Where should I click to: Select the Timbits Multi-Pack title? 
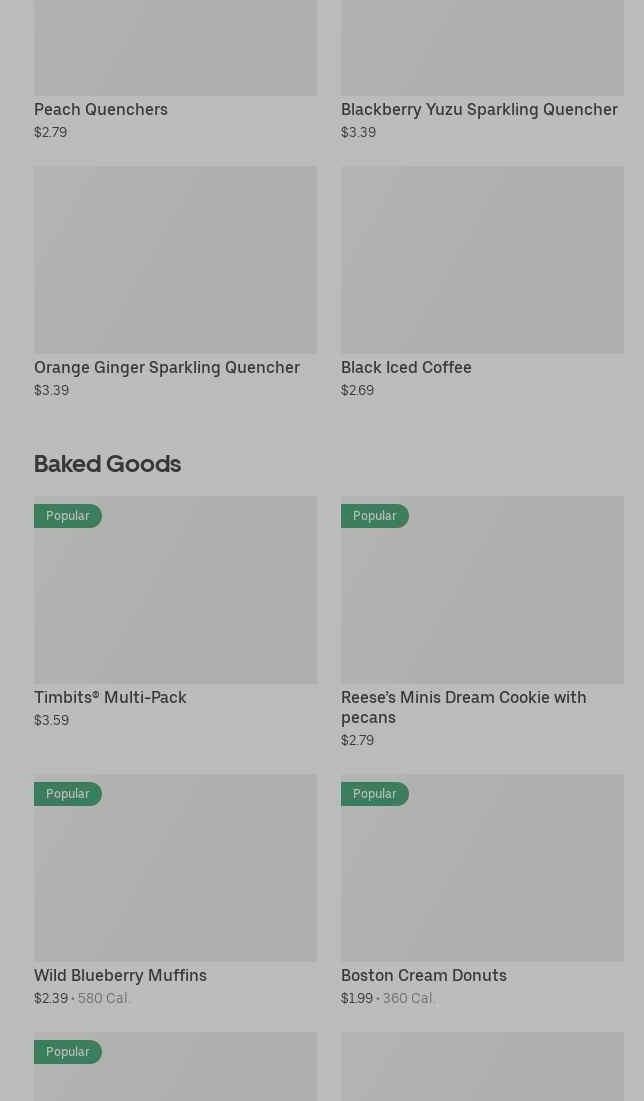click(x=110, y=697)
